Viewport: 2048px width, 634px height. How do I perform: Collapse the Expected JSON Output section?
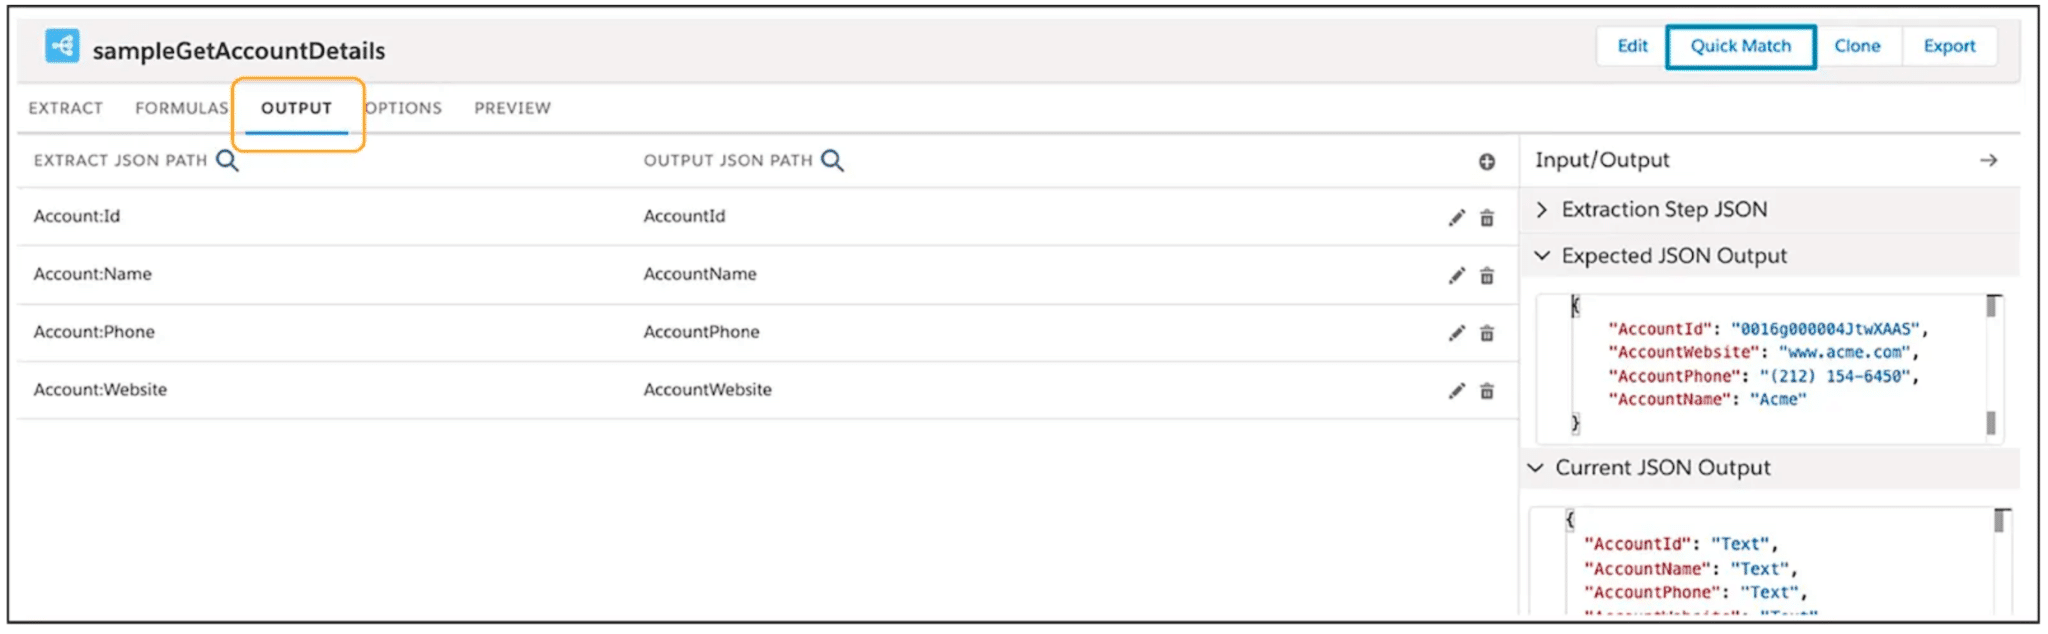coord(1542,256)
